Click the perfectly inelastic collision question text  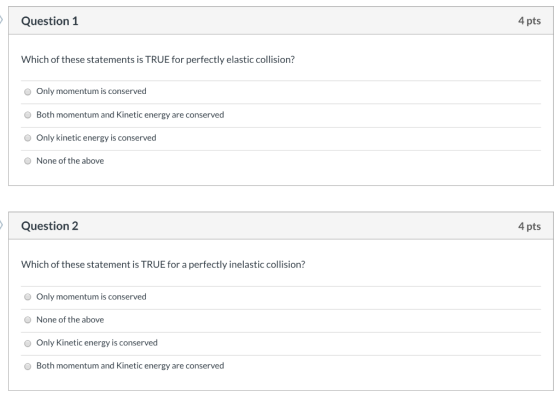pos(163,265)
